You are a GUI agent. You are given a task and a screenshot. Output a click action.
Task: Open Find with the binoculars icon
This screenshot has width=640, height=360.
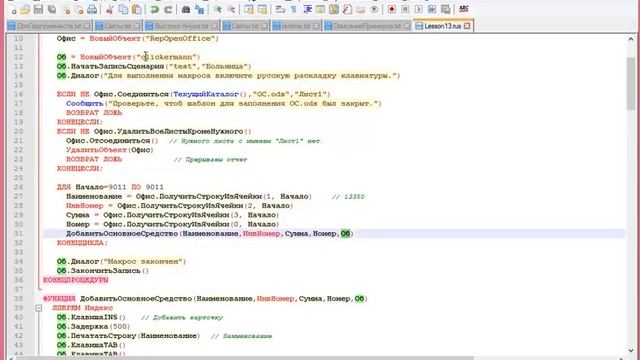pyautogui.click(x=186, y=9)
